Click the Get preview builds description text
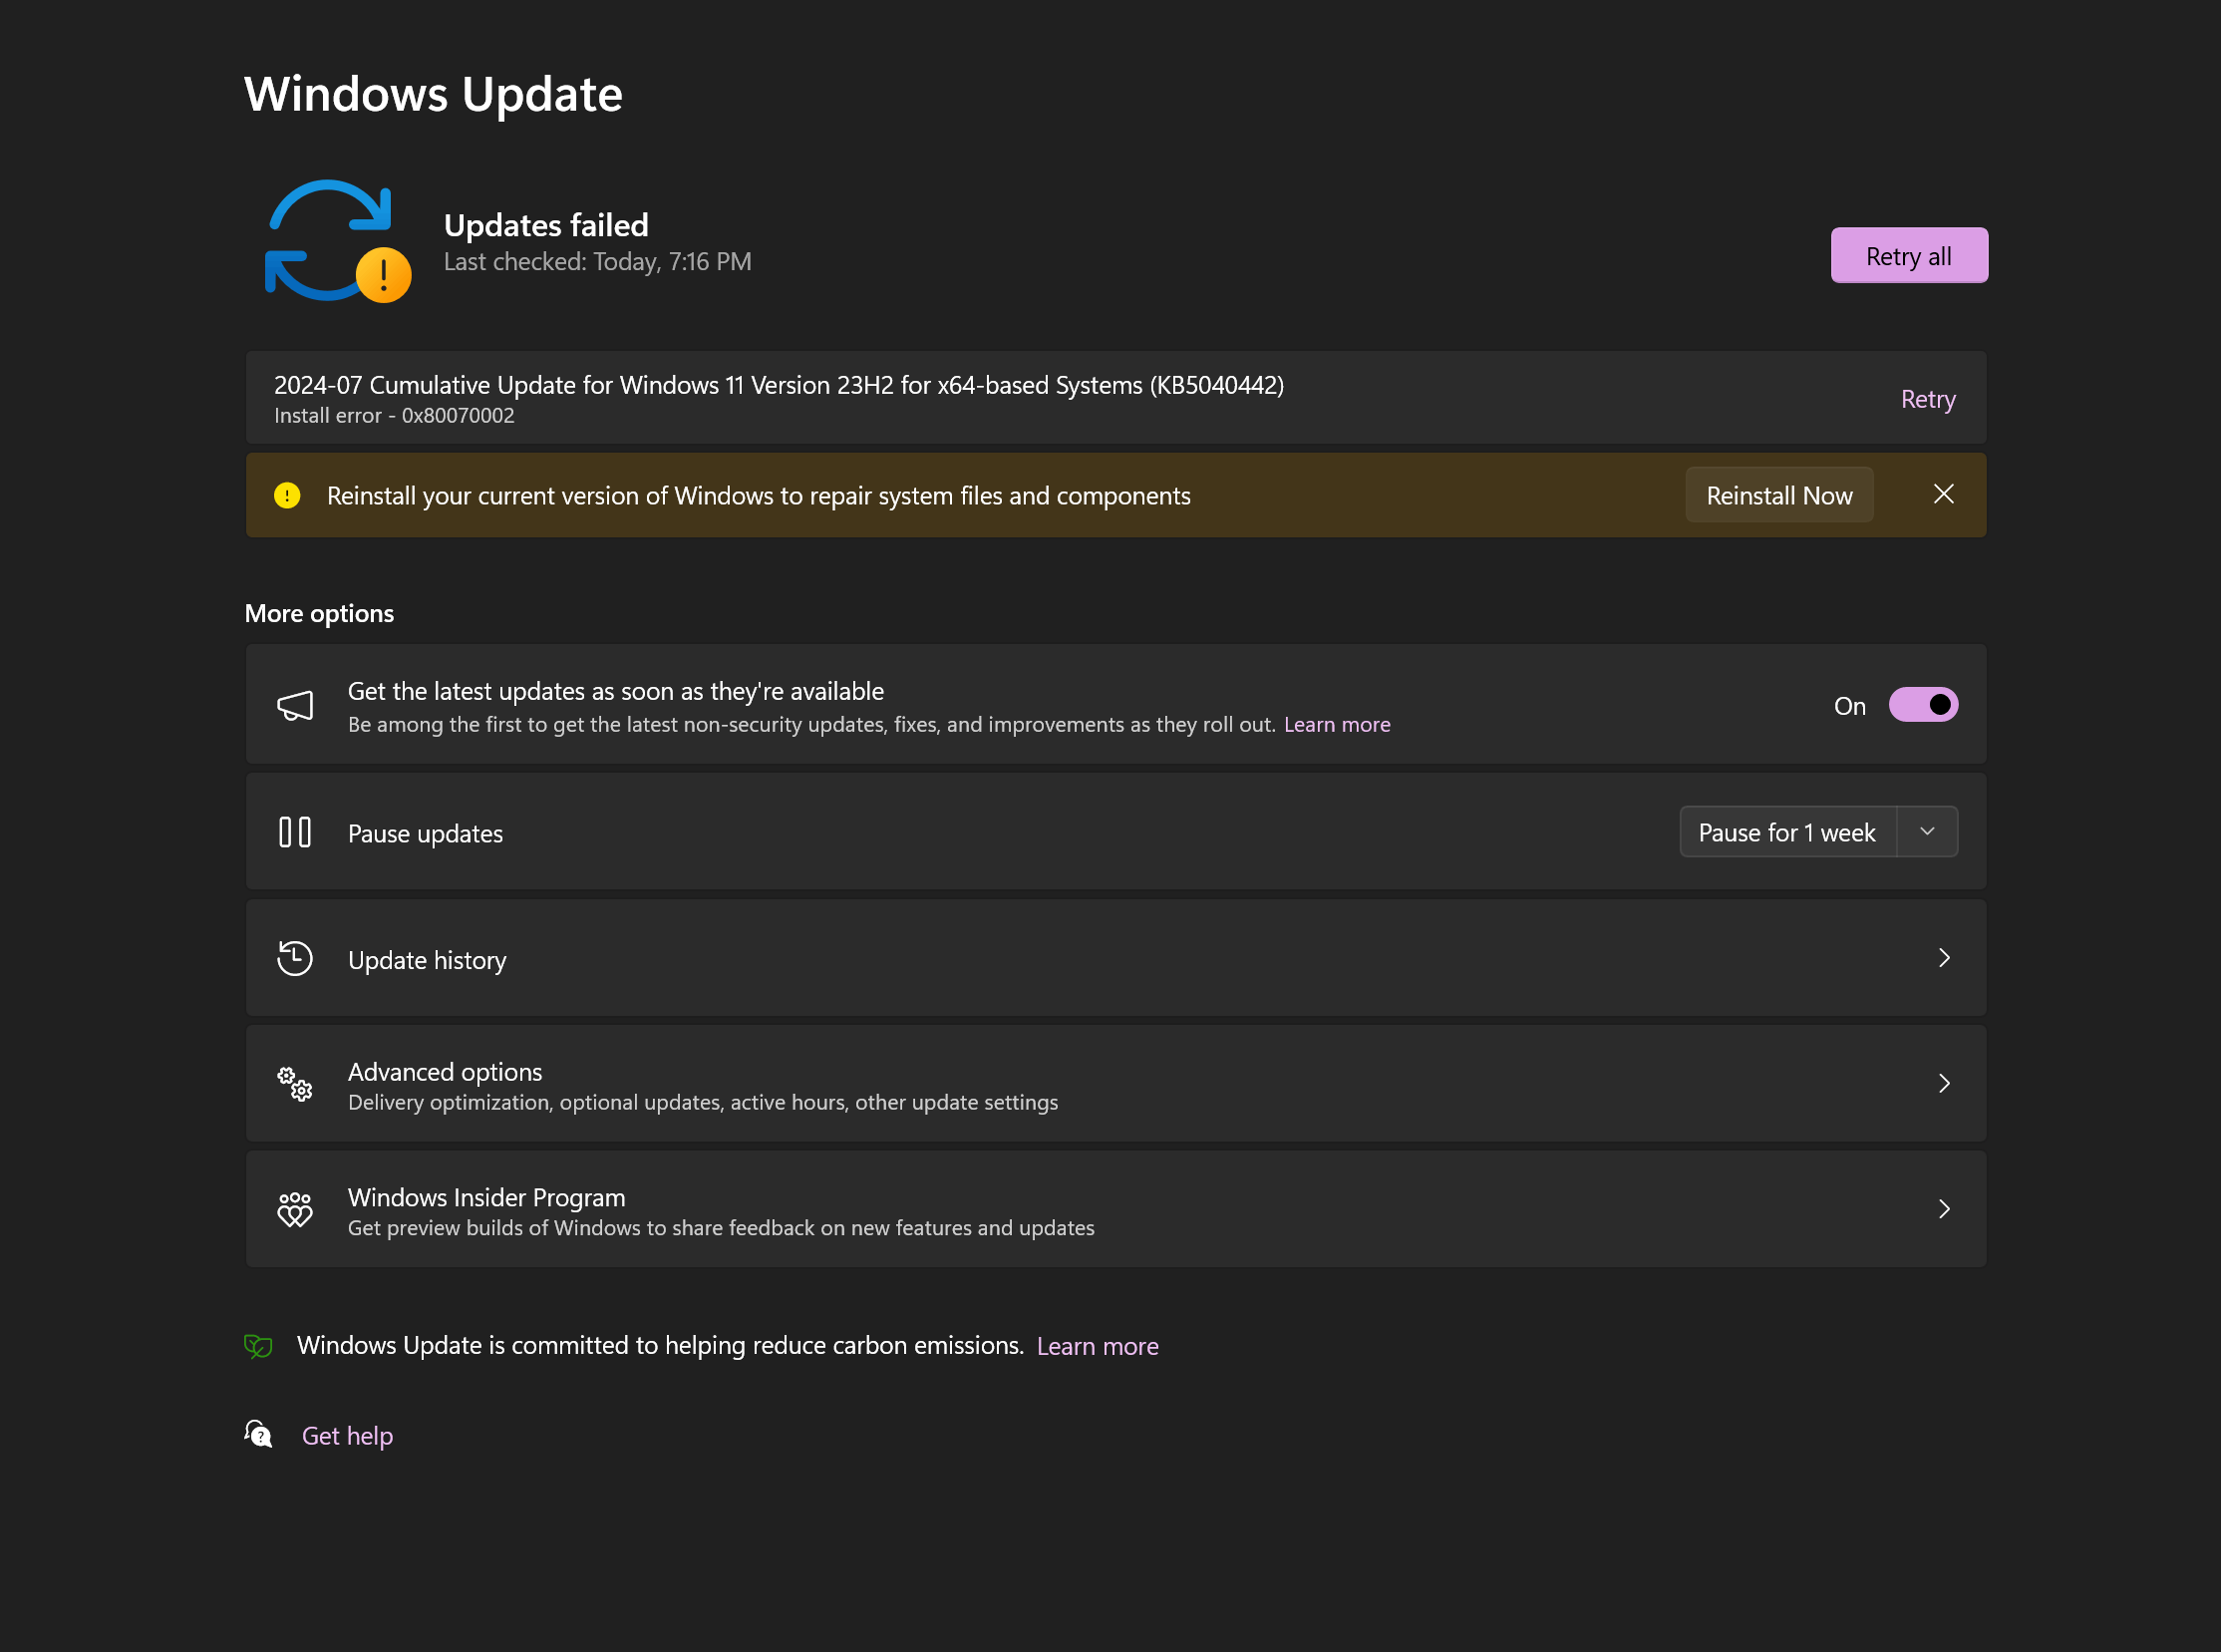The height and width of the screenshot is (1652, 2221). (x=721, y=1228)
